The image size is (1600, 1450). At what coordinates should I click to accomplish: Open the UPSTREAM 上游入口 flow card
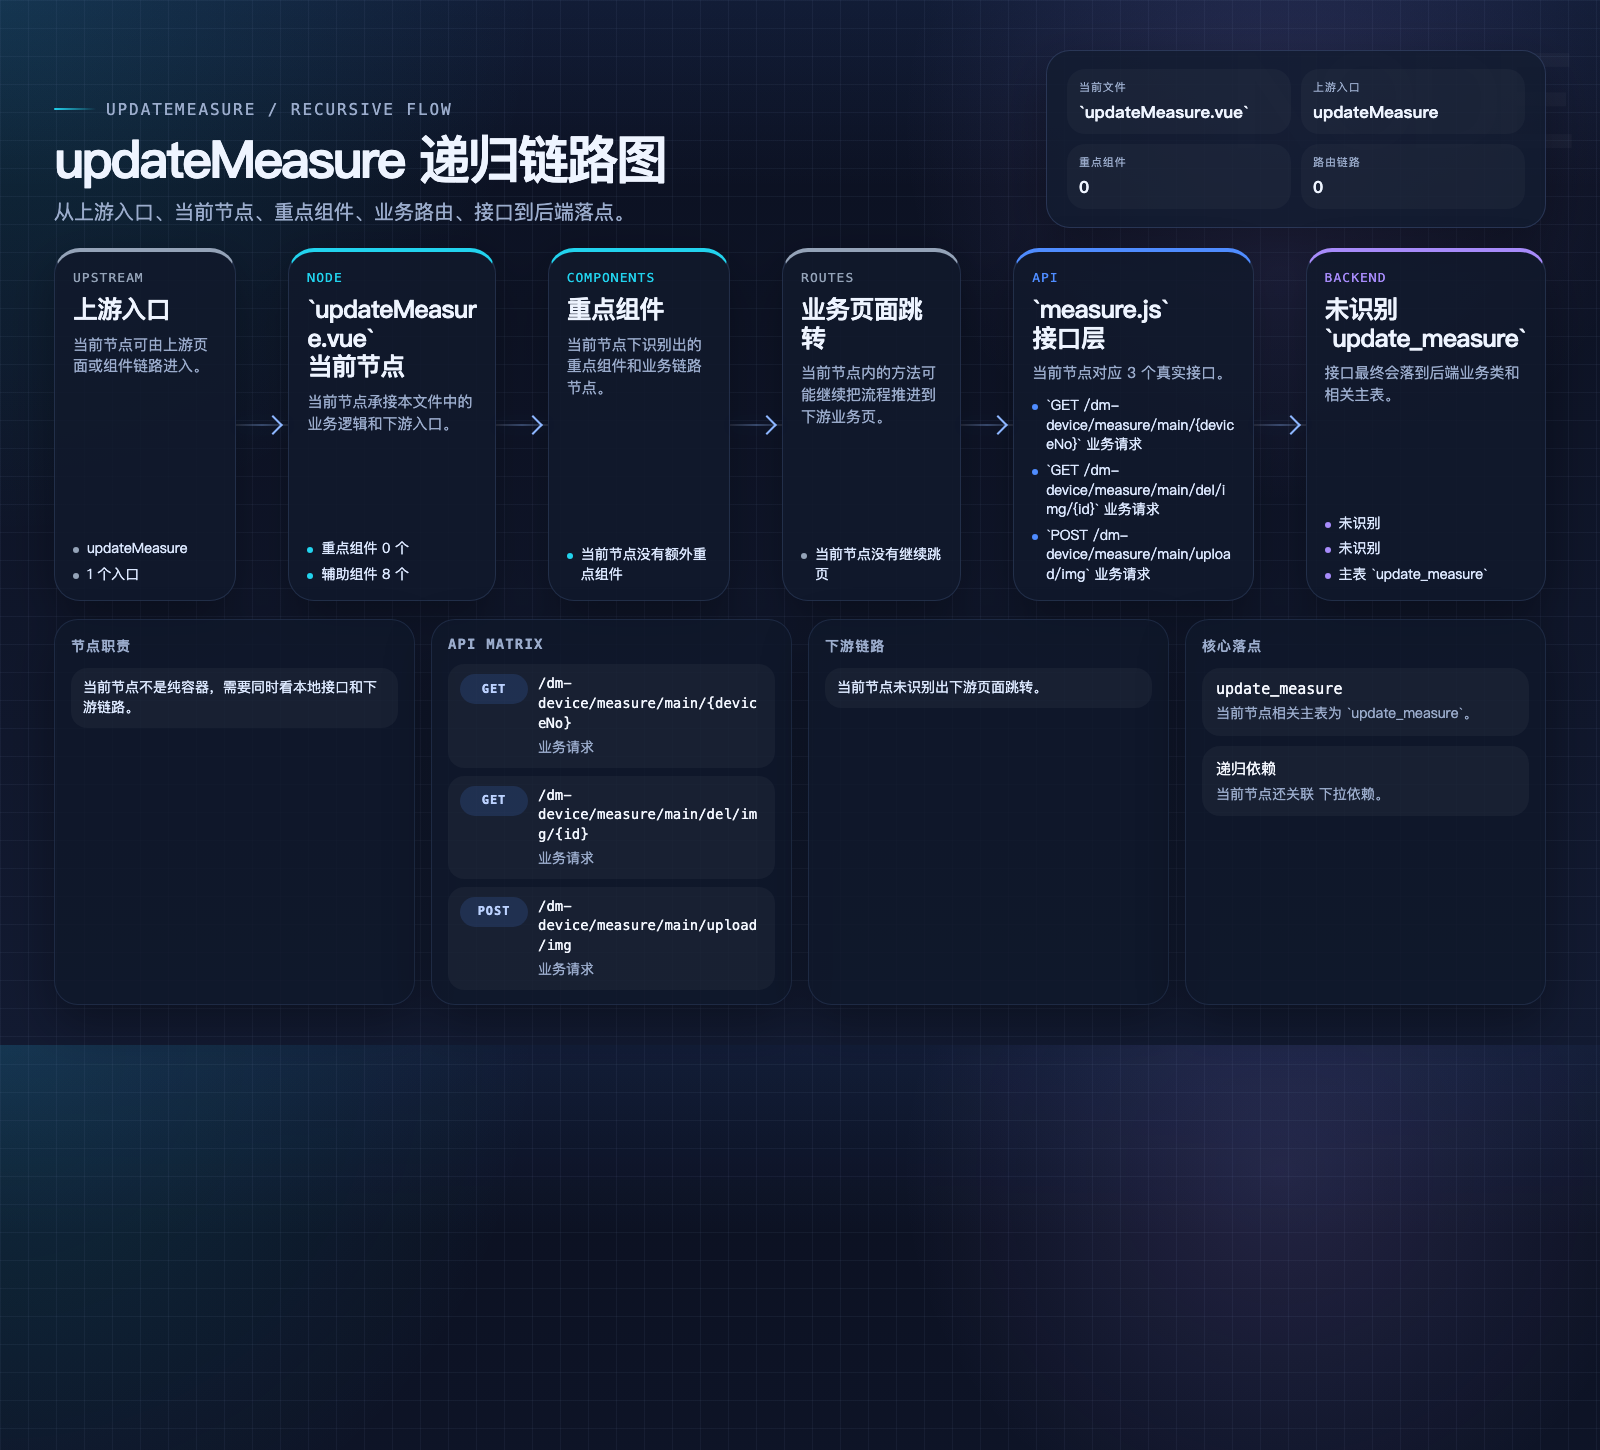145,424
